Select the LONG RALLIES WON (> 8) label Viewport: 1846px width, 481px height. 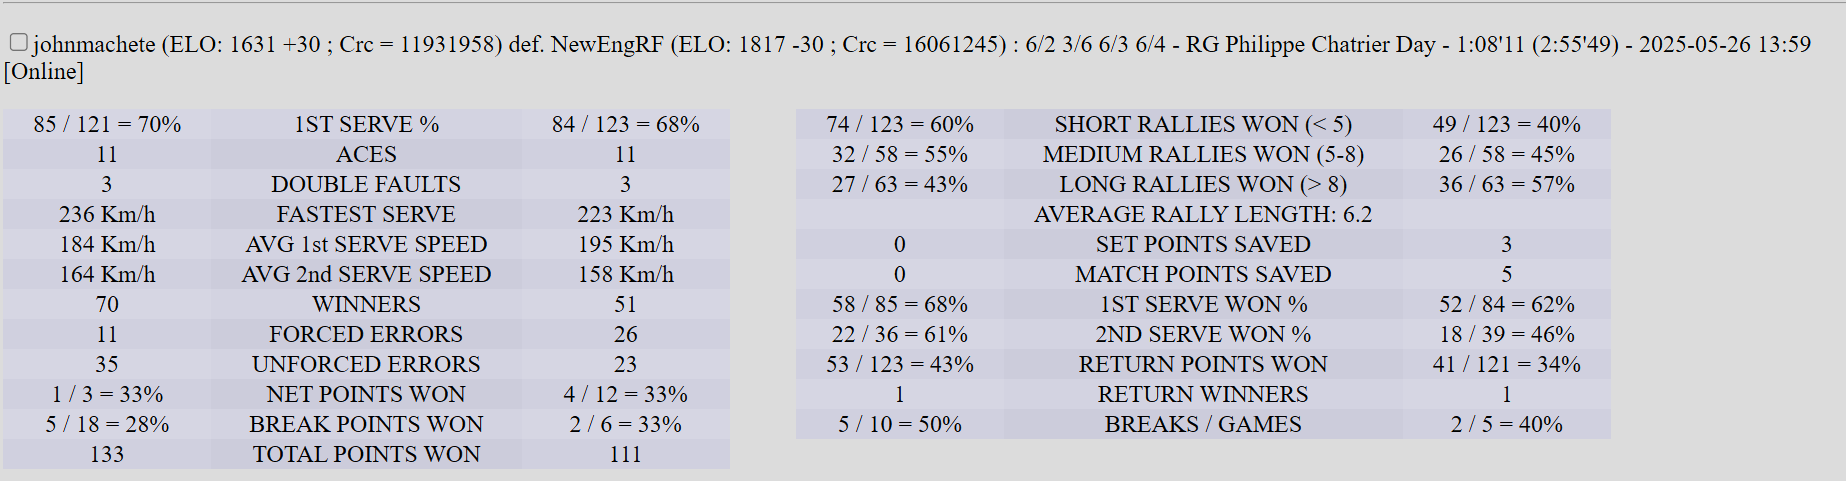[1203, 184]
